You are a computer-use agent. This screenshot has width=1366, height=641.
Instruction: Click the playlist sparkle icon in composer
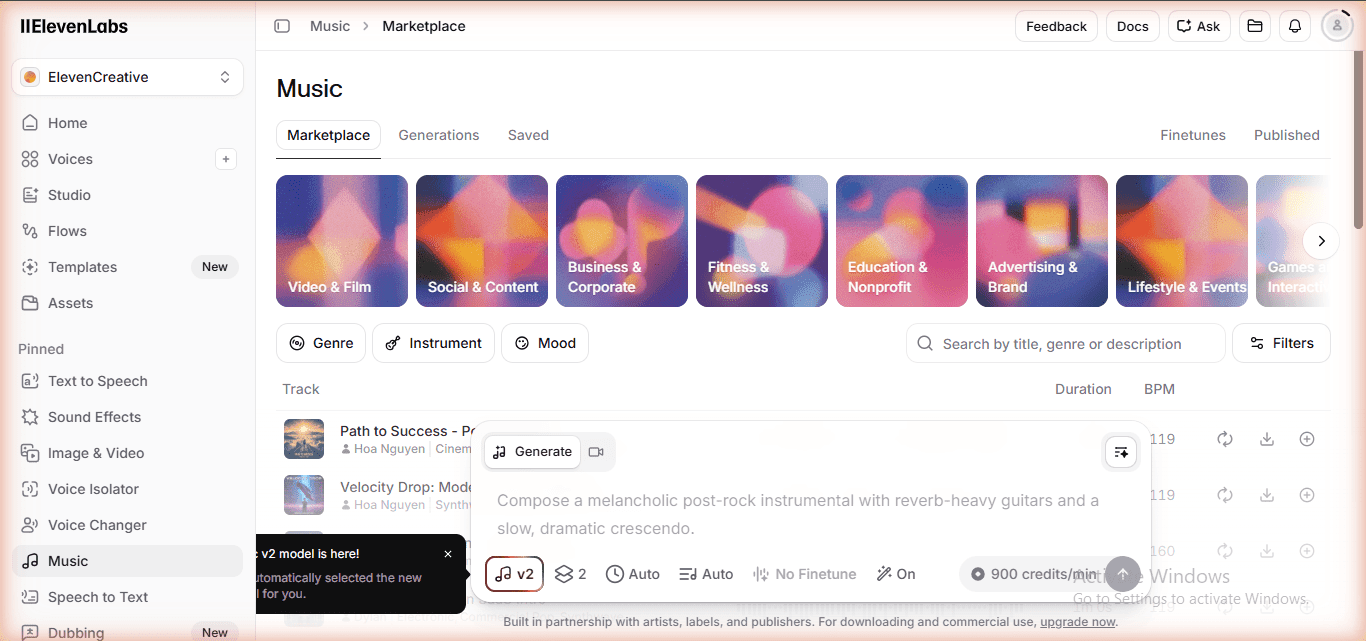tap(1121, 452)
